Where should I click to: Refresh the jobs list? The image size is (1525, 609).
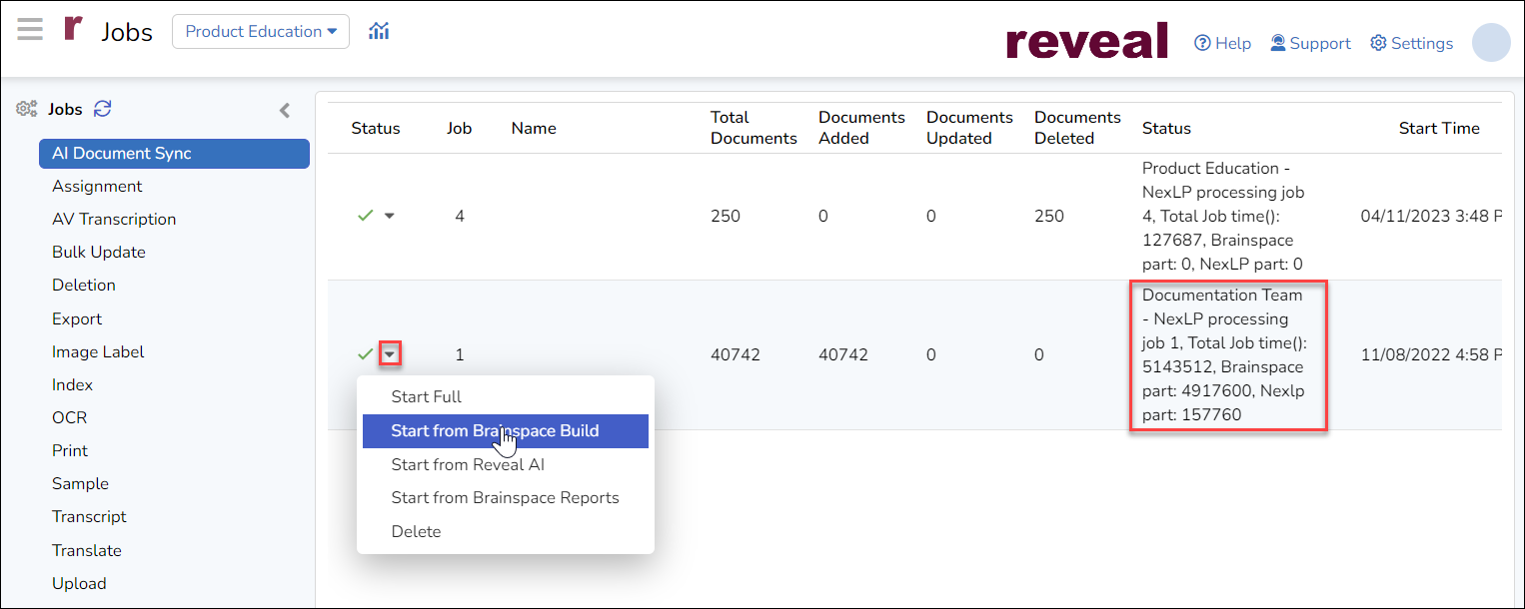pos(102,108)
